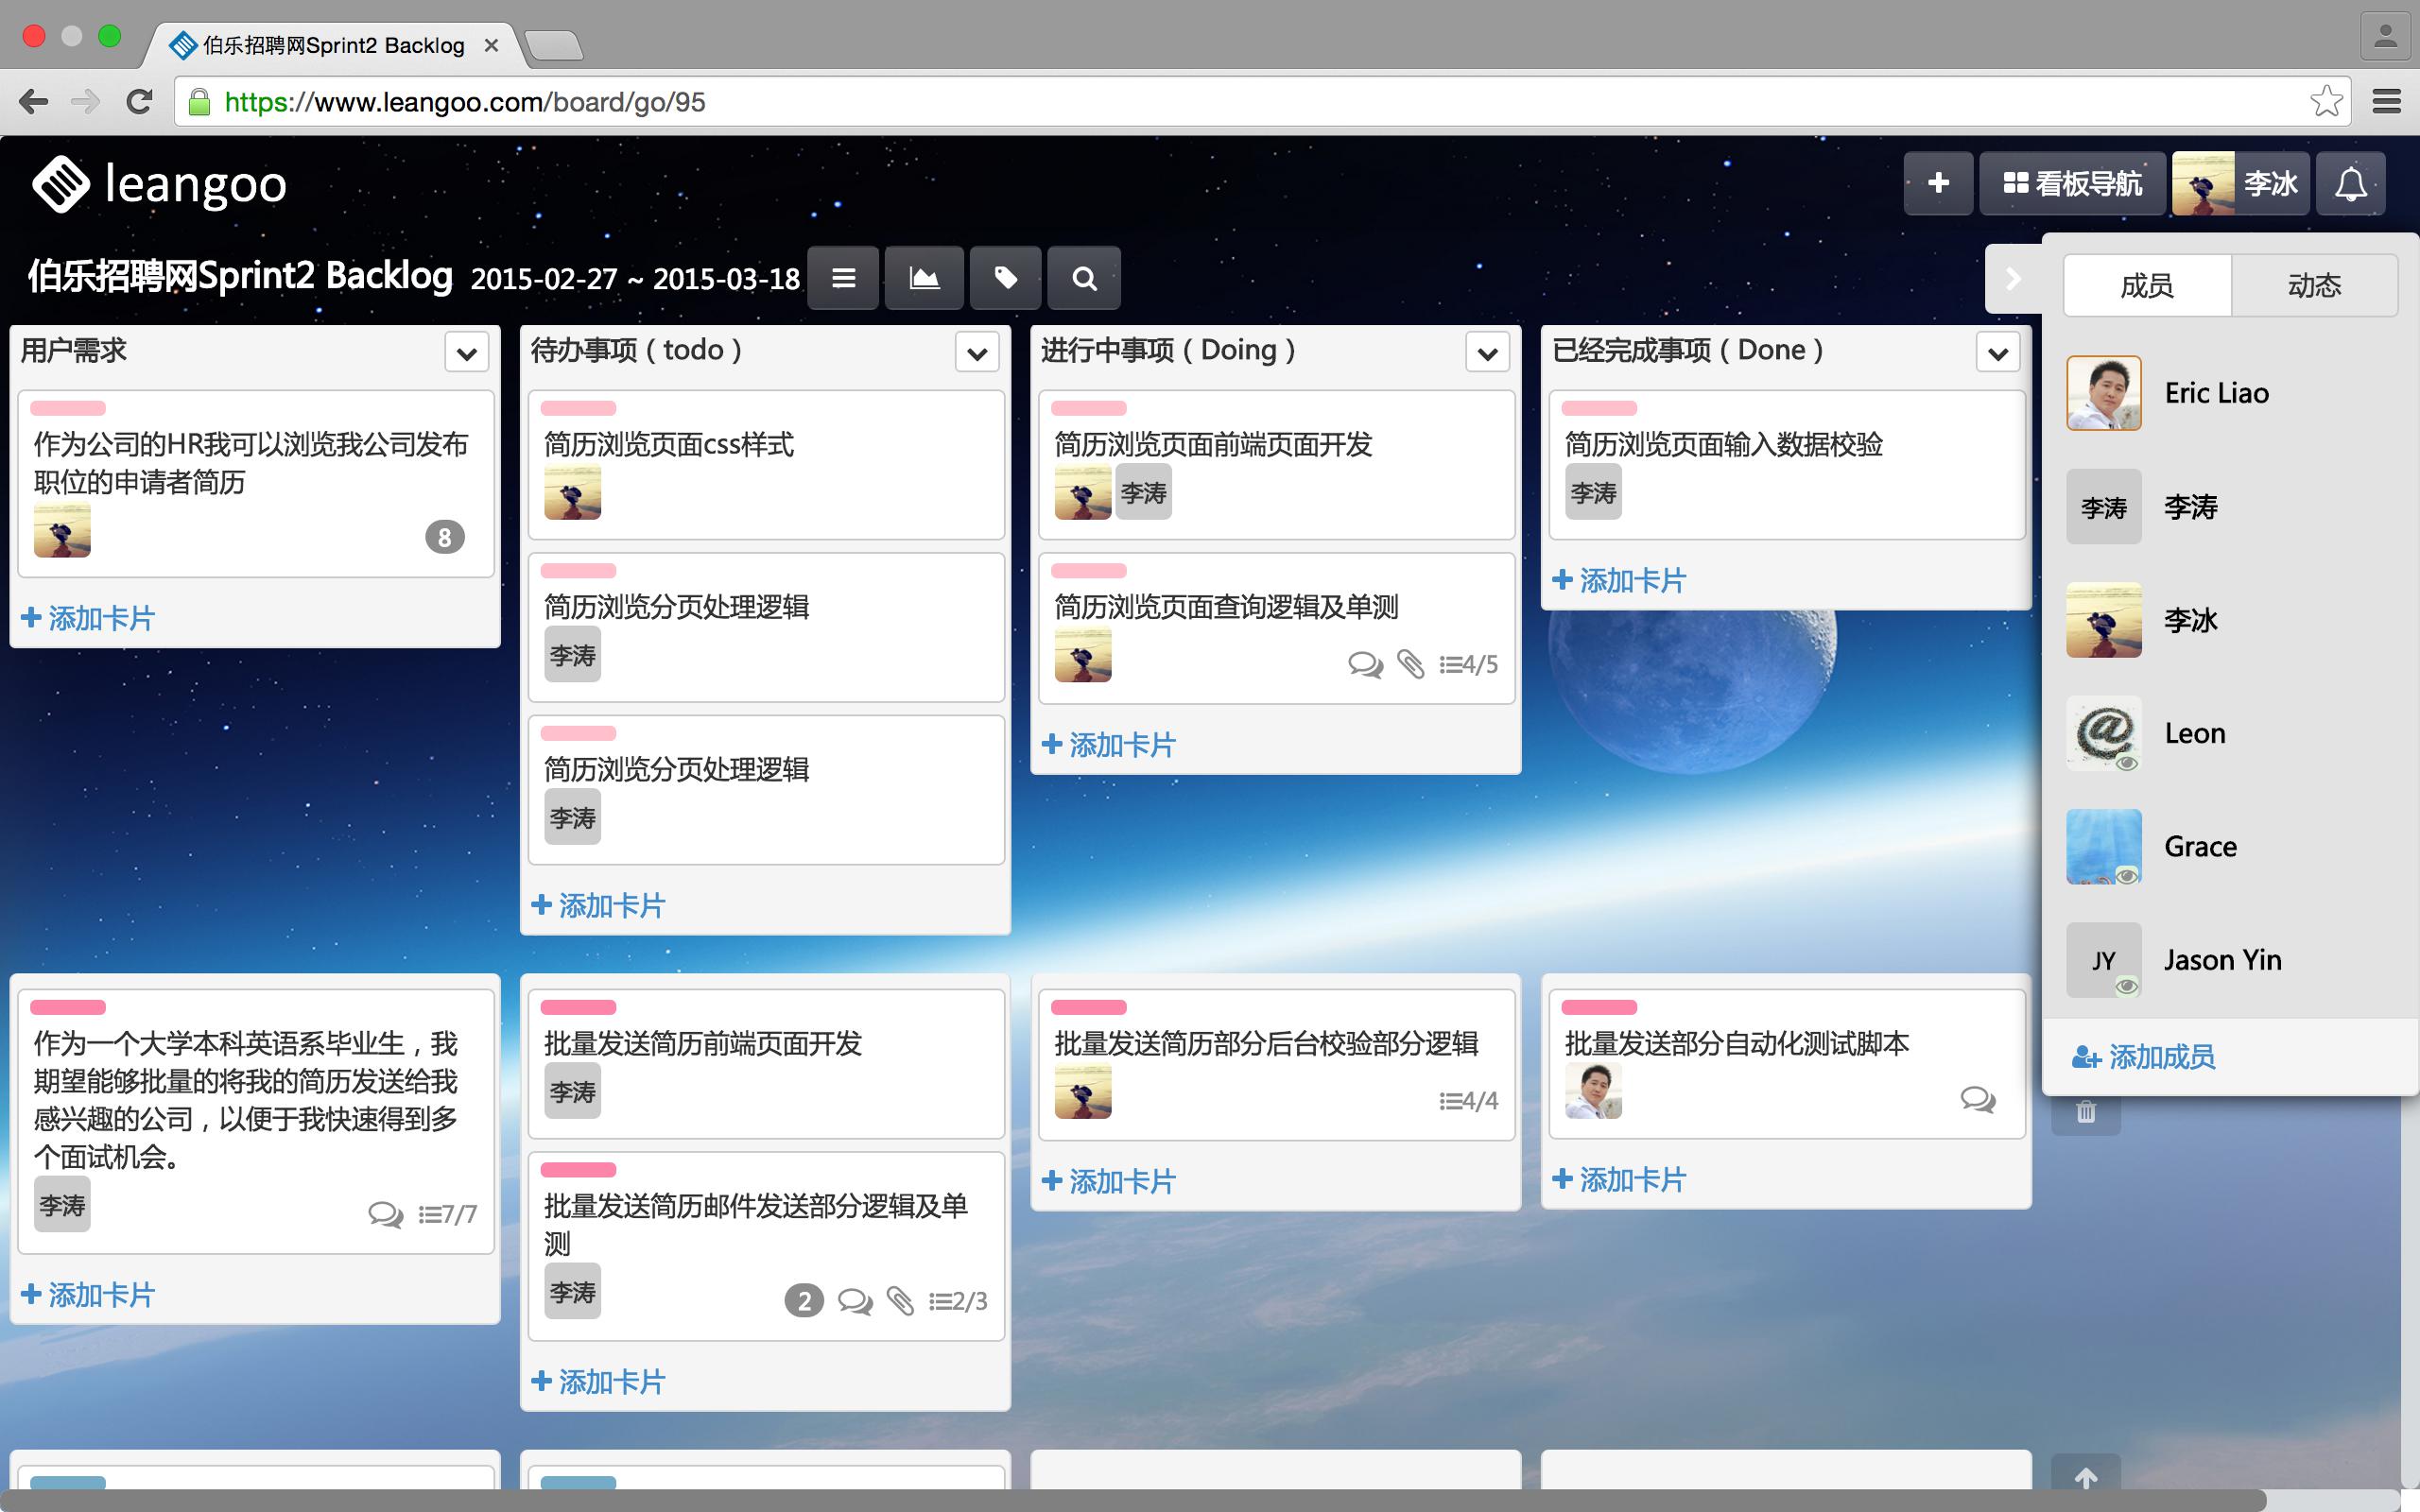Click the pink label on 简历浏览页面css样式 card

(x=578, y=408)
